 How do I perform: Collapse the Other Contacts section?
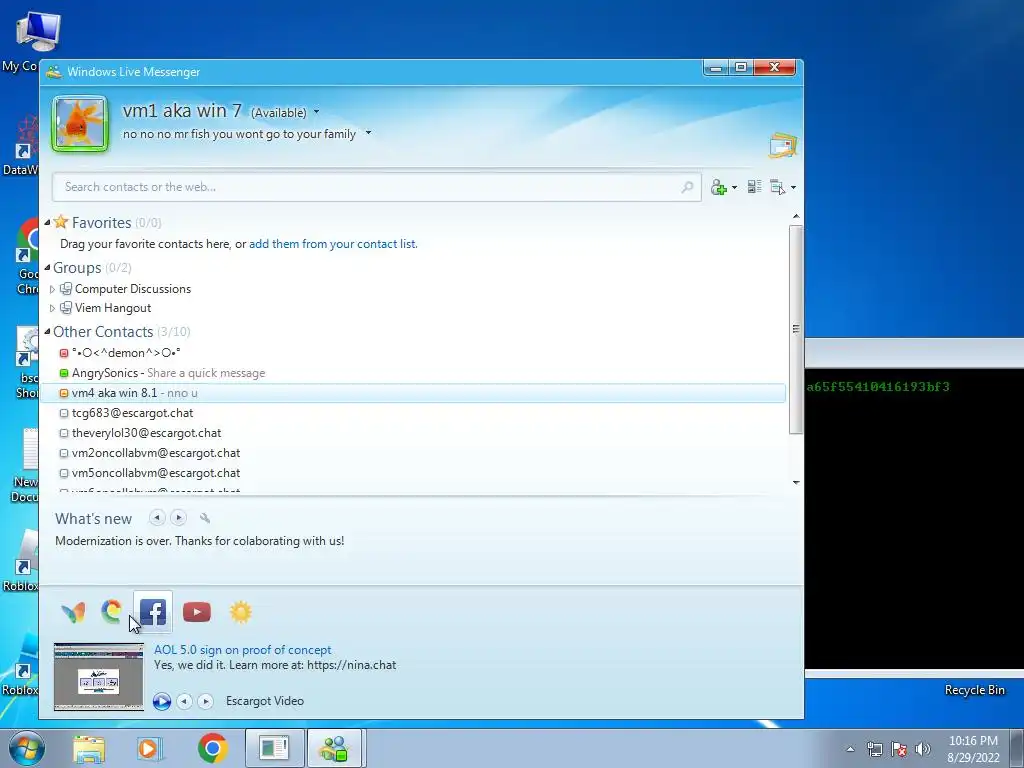[47, 332]
